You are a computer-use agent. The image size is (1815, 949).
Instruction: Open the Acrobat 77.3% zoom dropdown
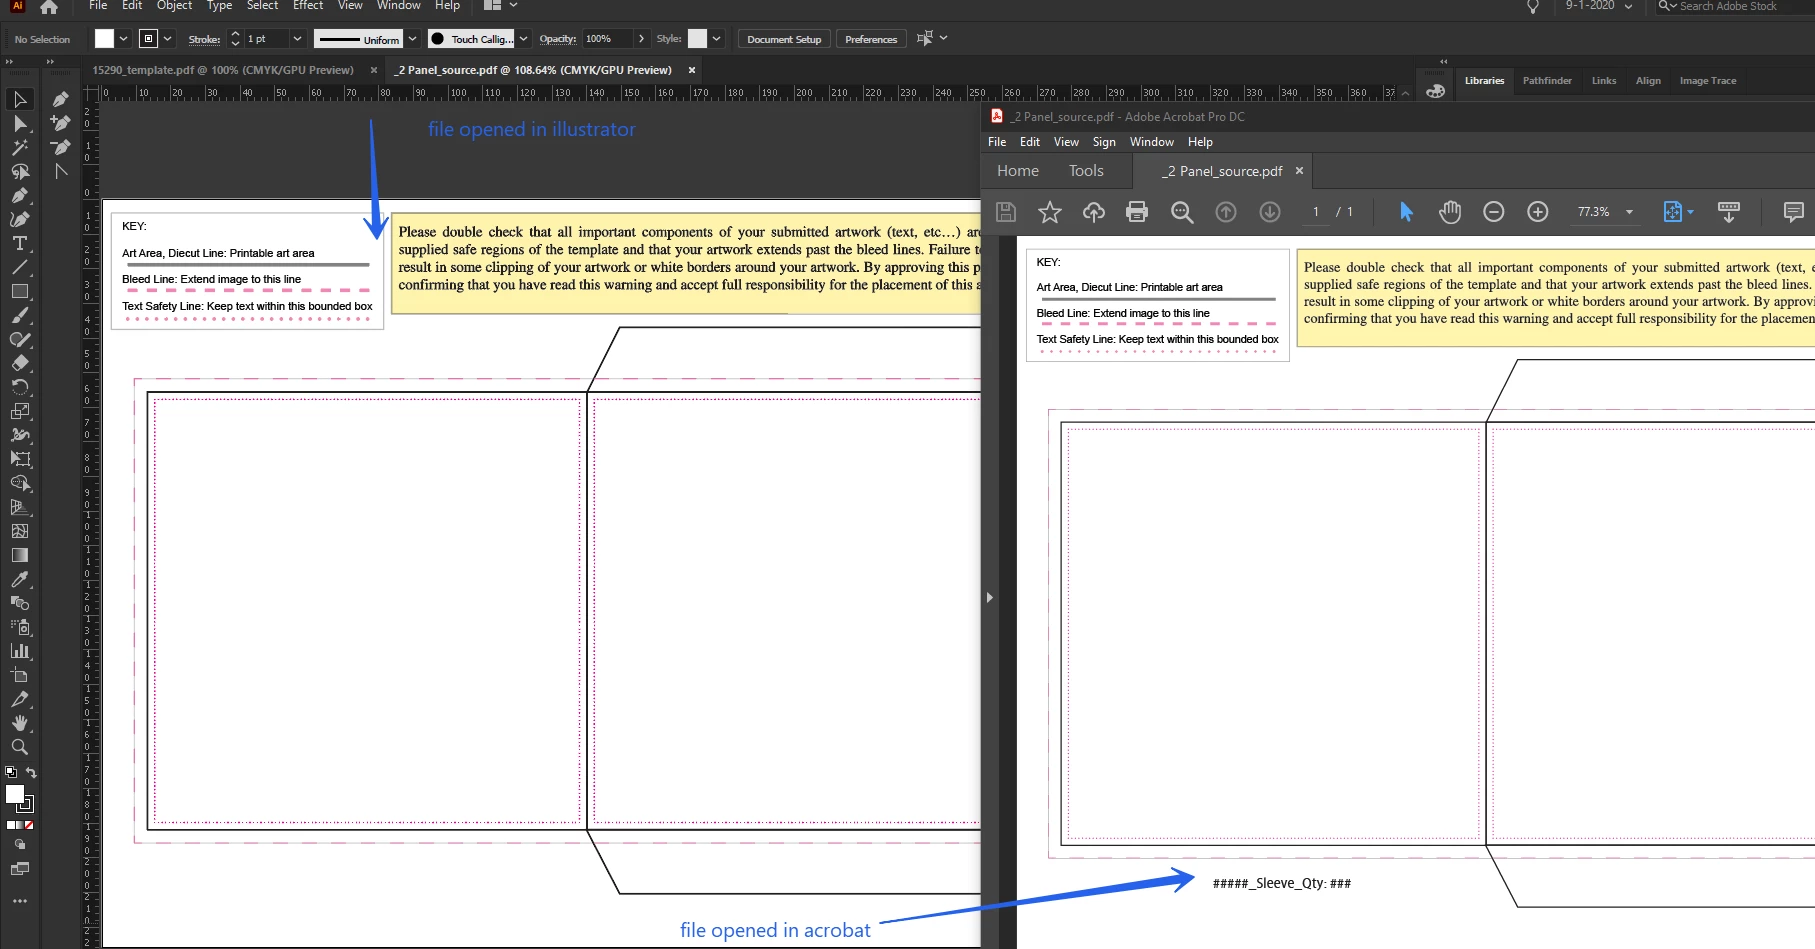pyautogui.click(x=1630, y=212)
